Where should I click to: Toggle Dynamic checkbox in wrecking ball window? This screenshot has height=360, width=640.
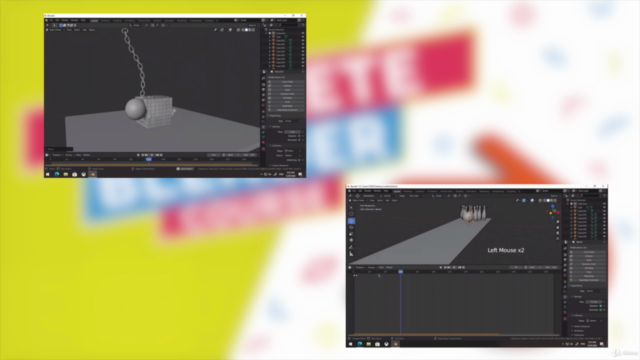coord(299,136)
